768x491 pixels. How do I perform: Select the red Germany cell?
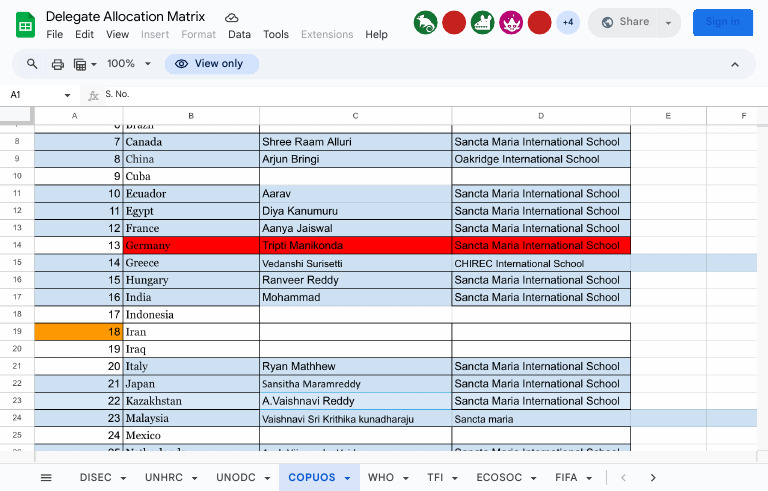(191, 245)
